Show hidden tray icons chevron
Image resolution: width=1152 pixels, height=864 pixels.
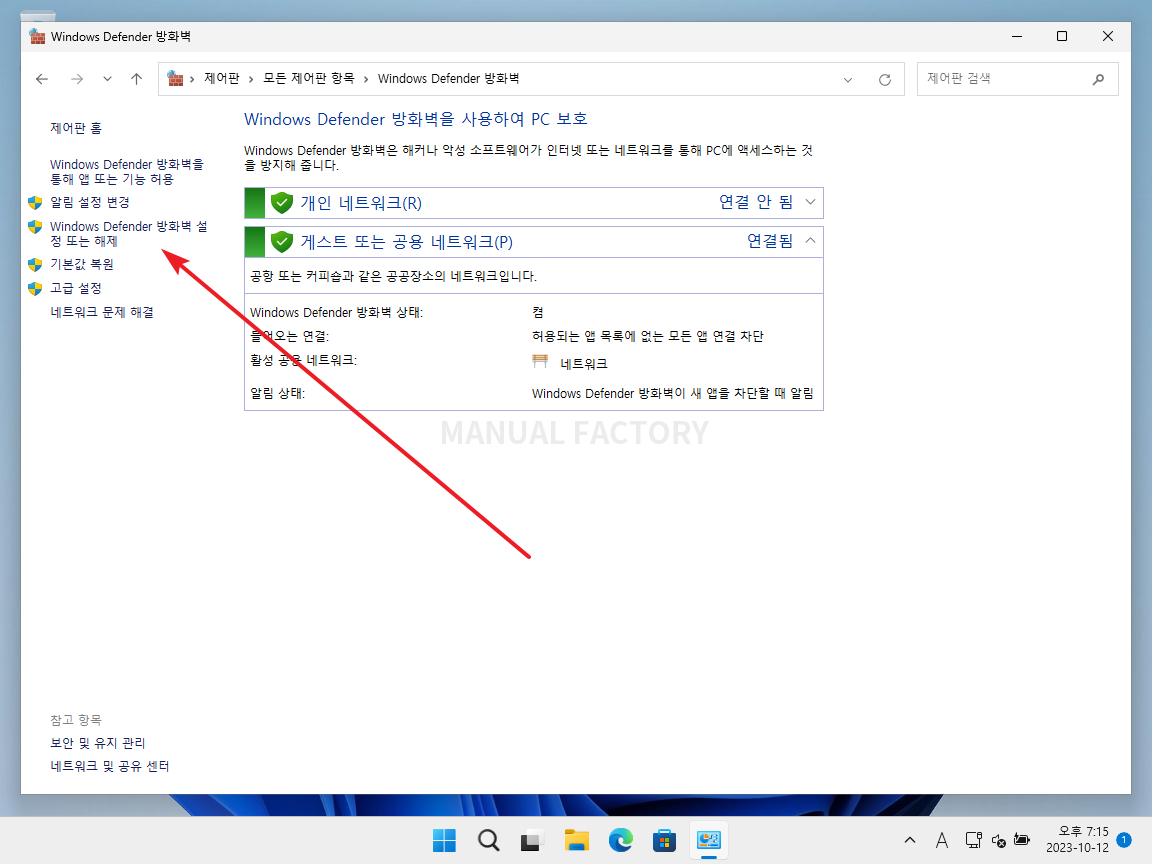click(910, 840)
